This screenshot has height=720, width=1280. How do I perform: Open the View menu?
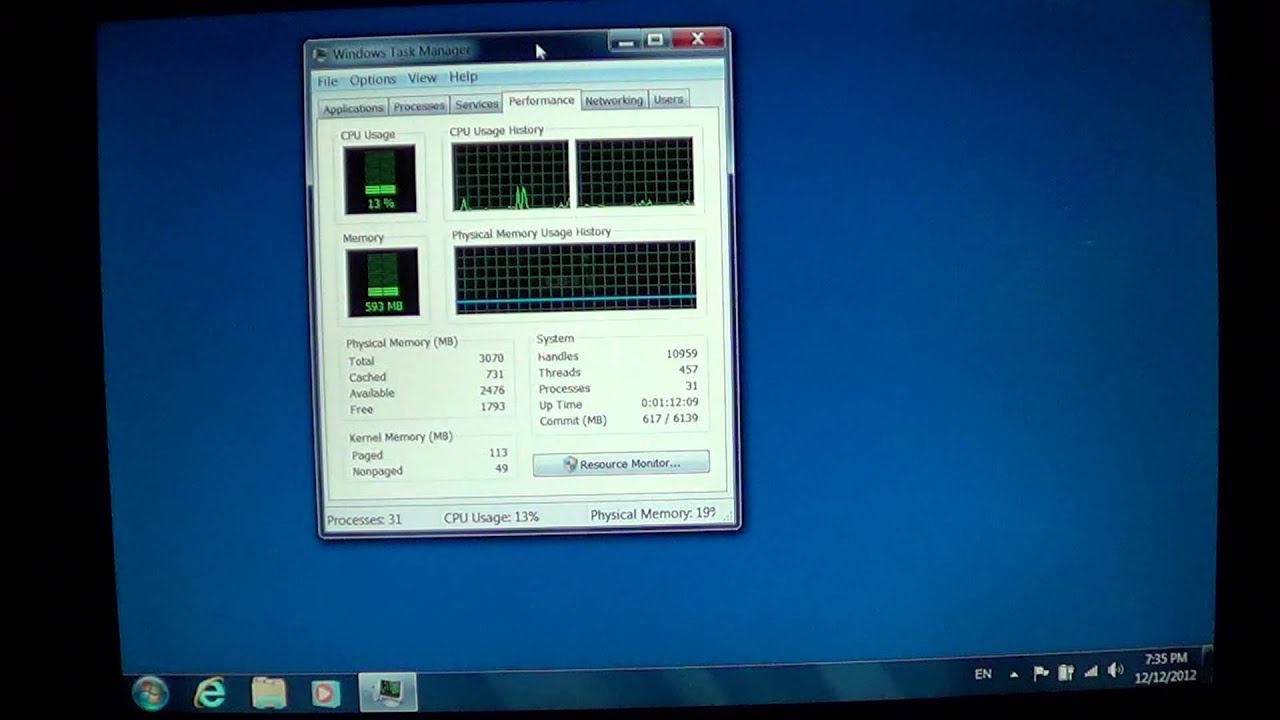(422, 78)
